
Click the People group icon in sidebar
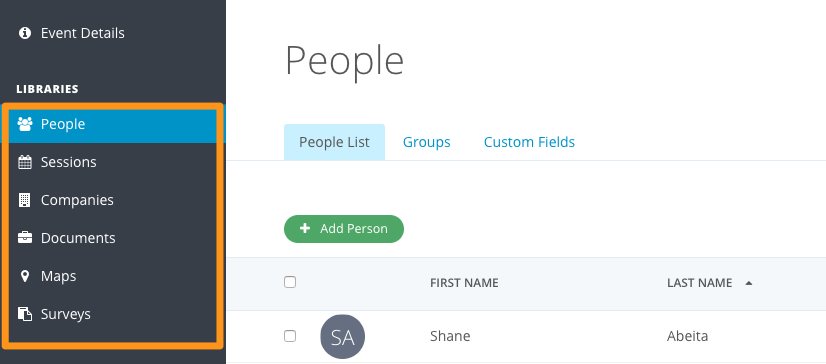25,124
